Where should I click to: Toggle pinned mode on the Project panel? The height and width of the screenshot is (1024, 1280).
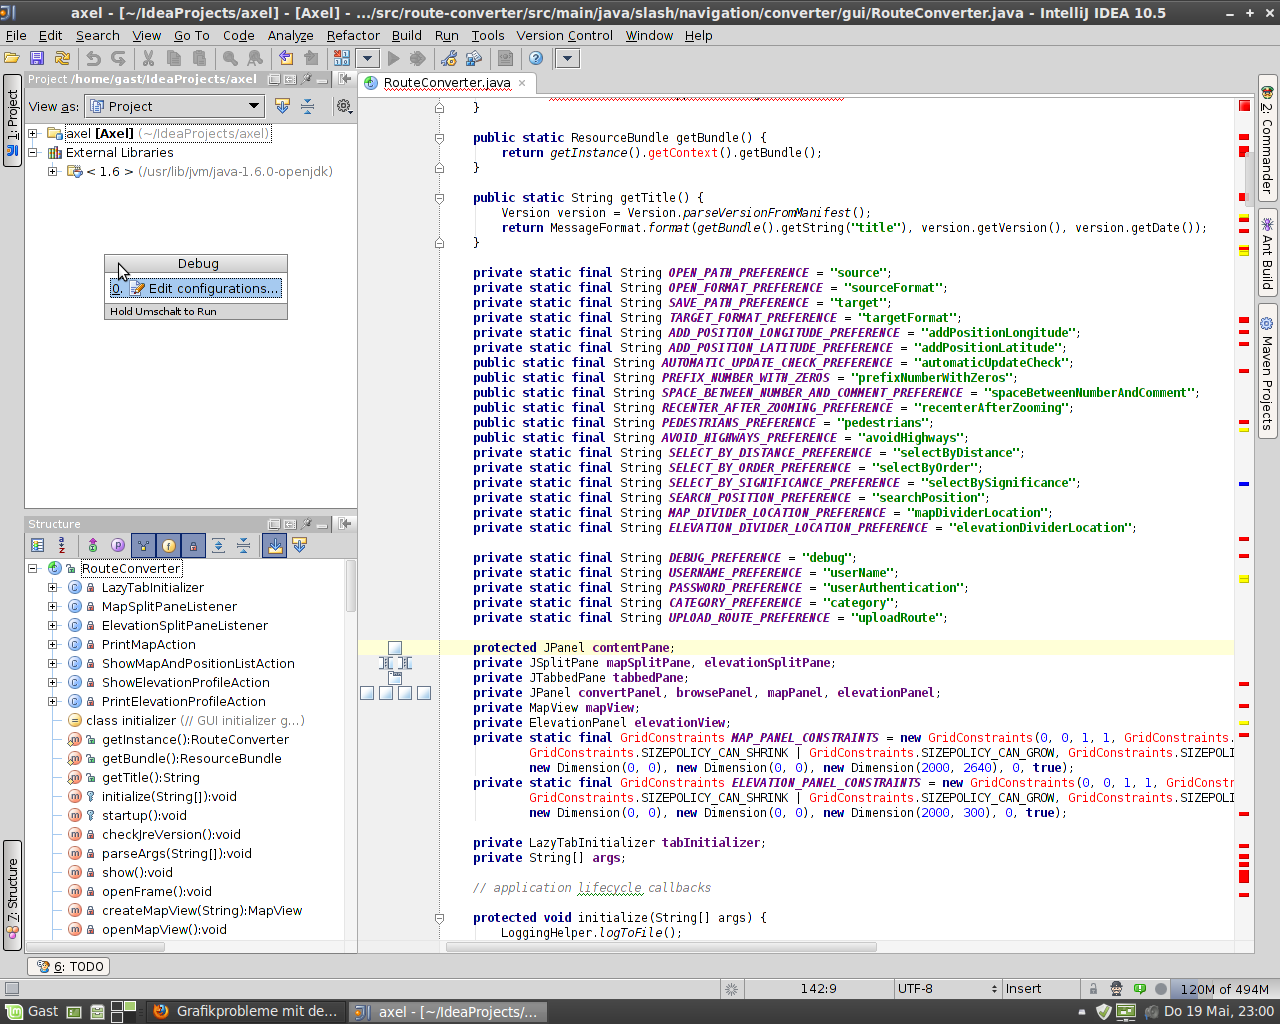307,79
